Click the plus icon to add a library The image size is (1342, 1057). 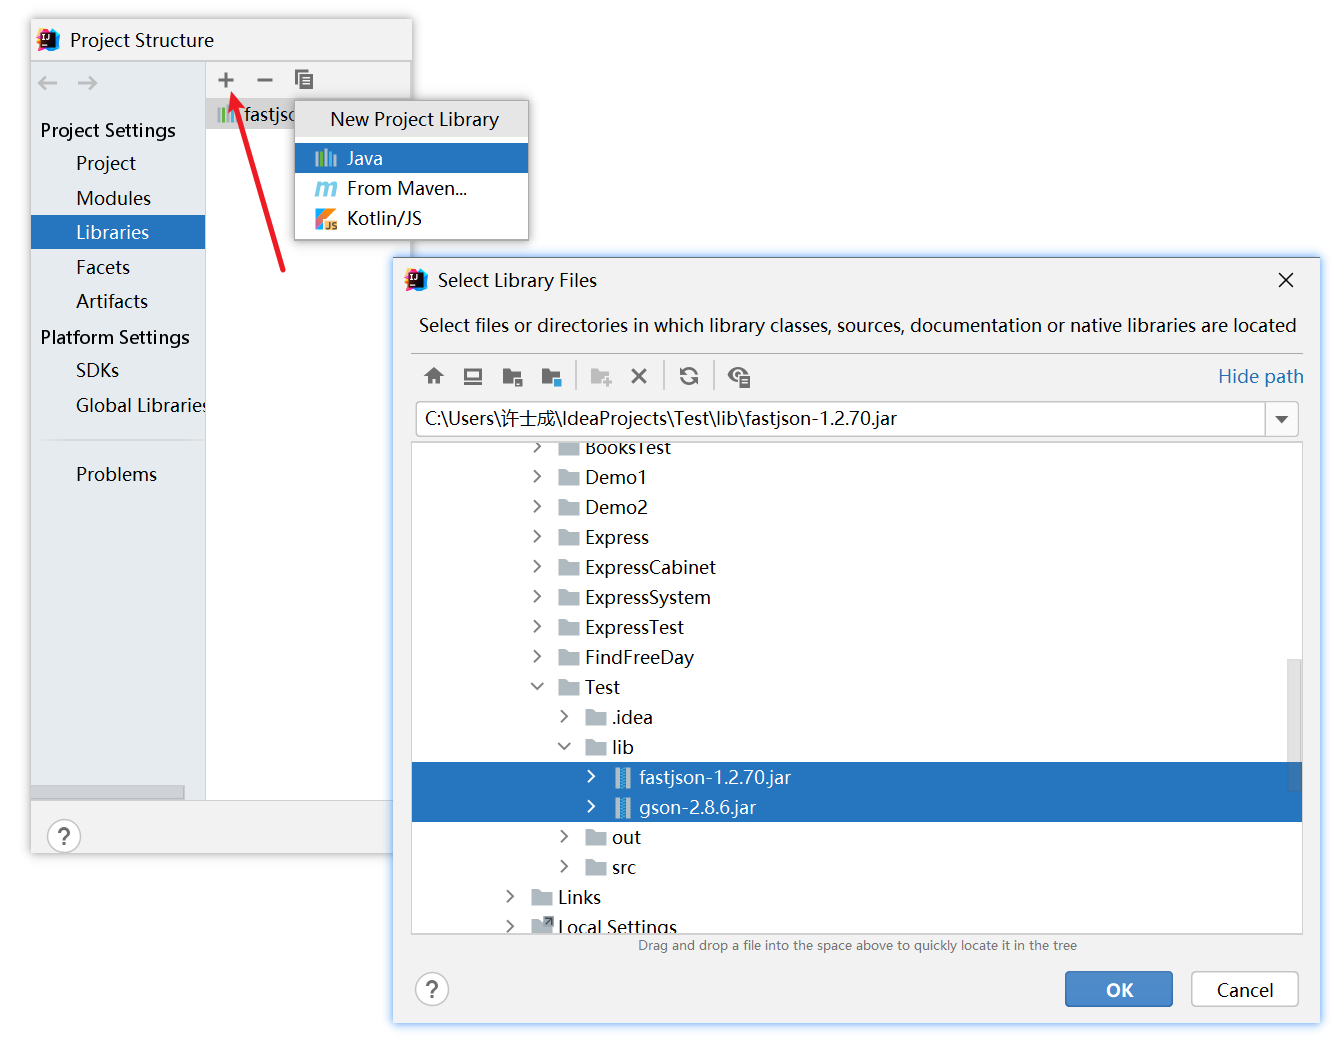(x=226, y=80)
